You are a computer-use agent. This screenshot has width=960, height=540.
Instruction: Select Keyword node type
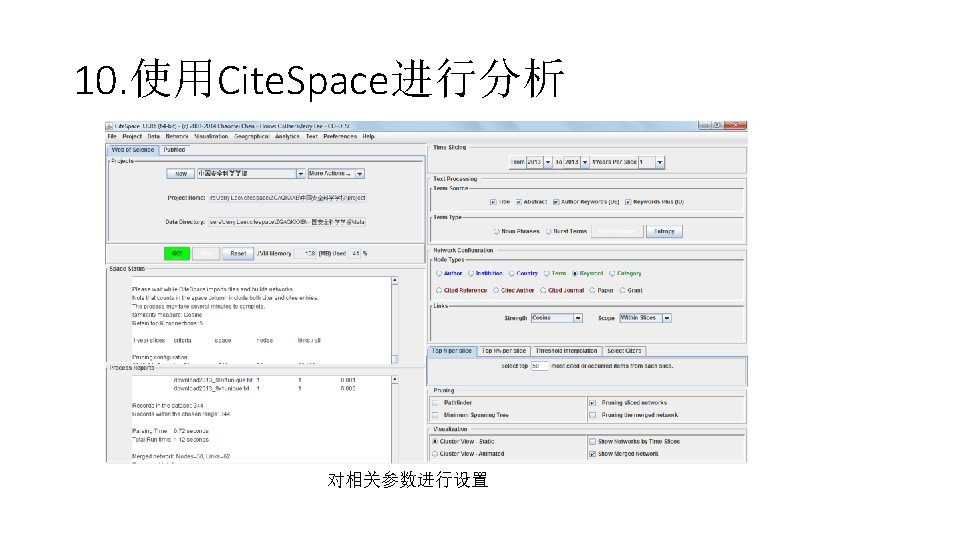pyautogui.click(x=575, y=274)
